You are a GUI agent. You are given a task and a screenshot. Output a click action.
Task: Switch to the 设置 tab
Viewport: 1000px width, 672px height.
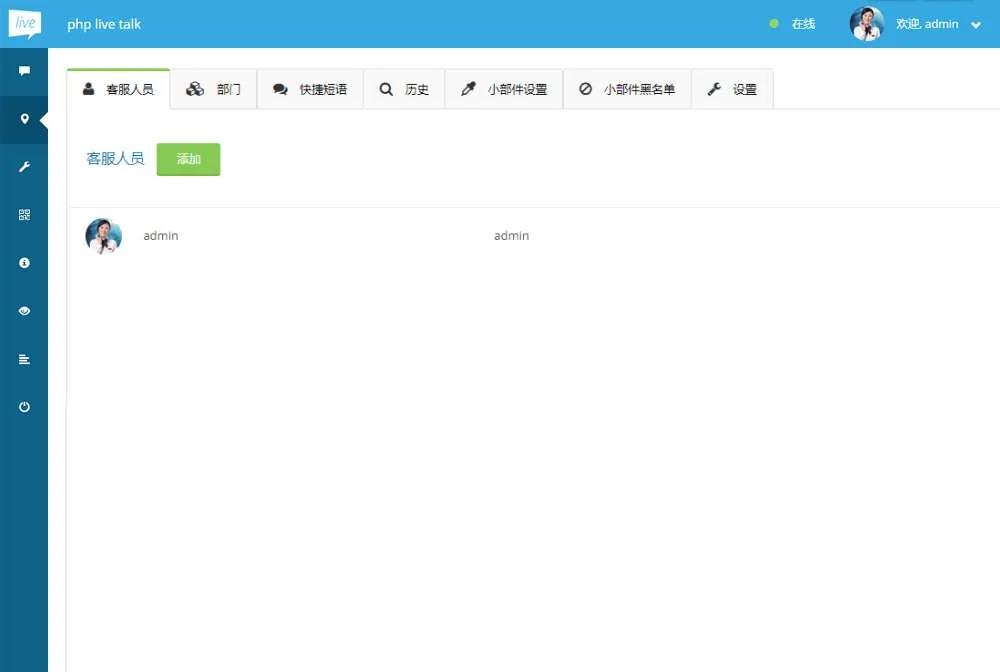(732, 89)
